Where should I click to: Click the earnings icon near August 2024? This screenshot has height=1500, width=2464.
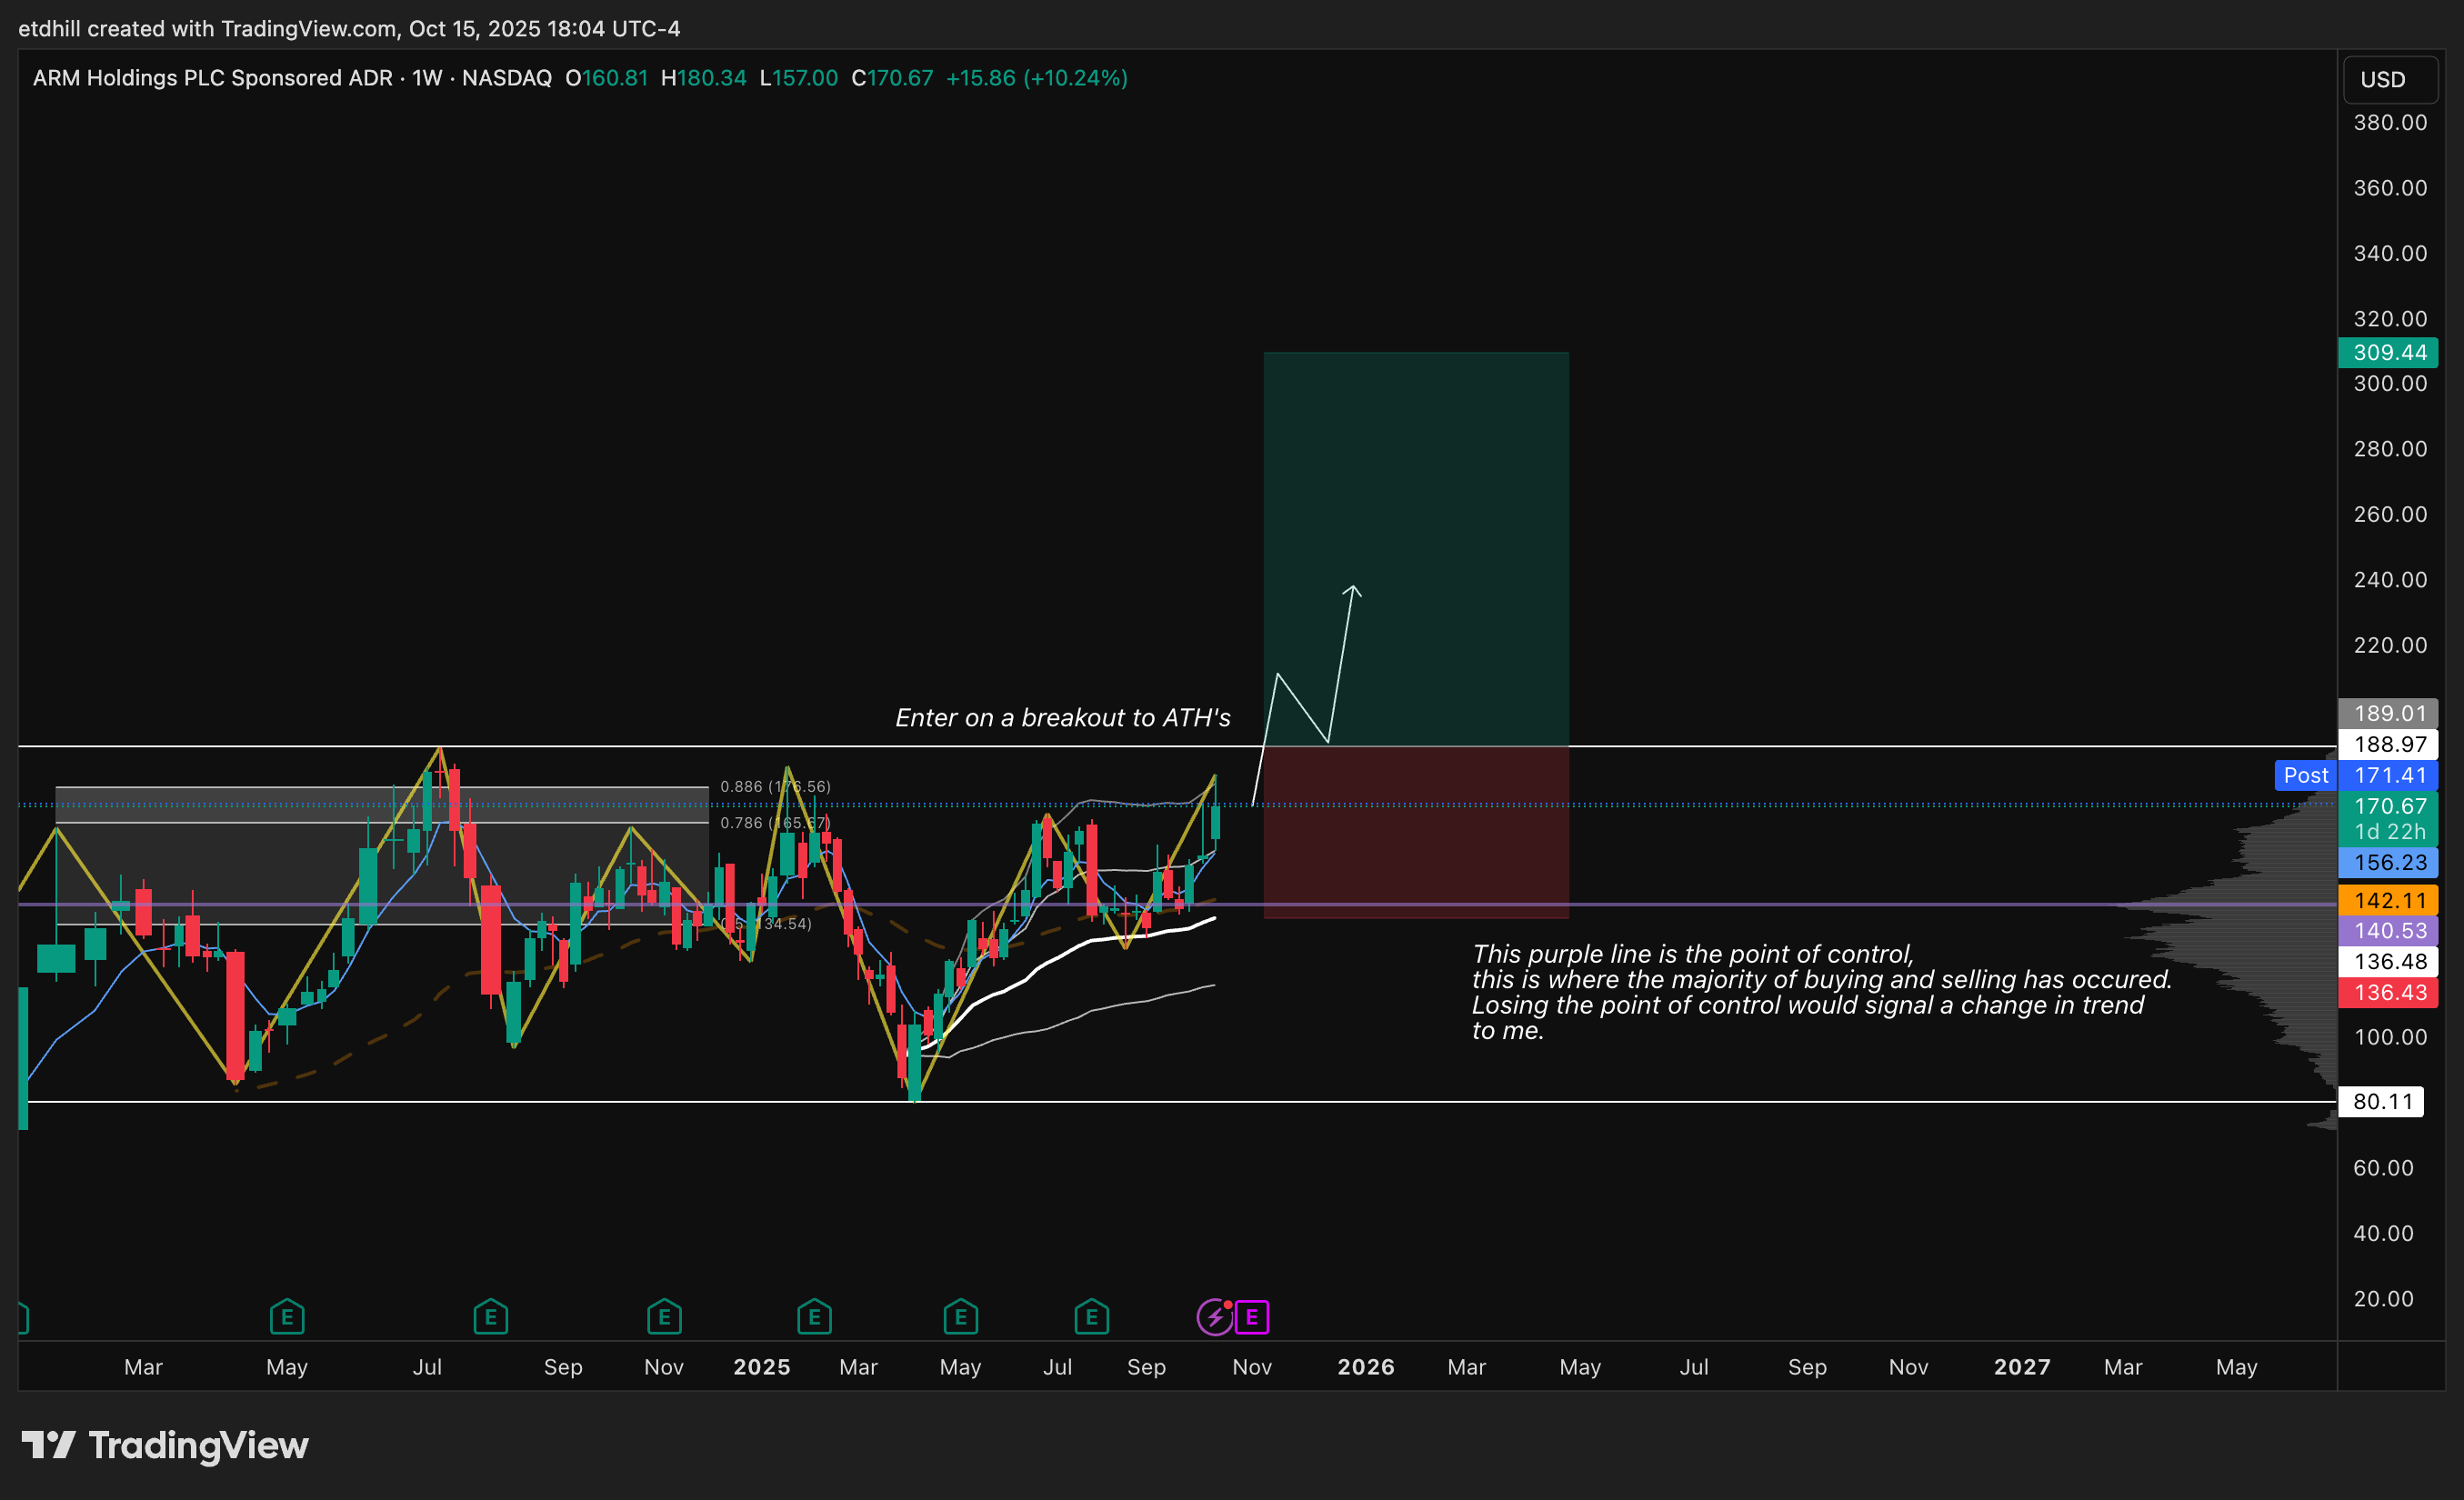pos(490,1317)
